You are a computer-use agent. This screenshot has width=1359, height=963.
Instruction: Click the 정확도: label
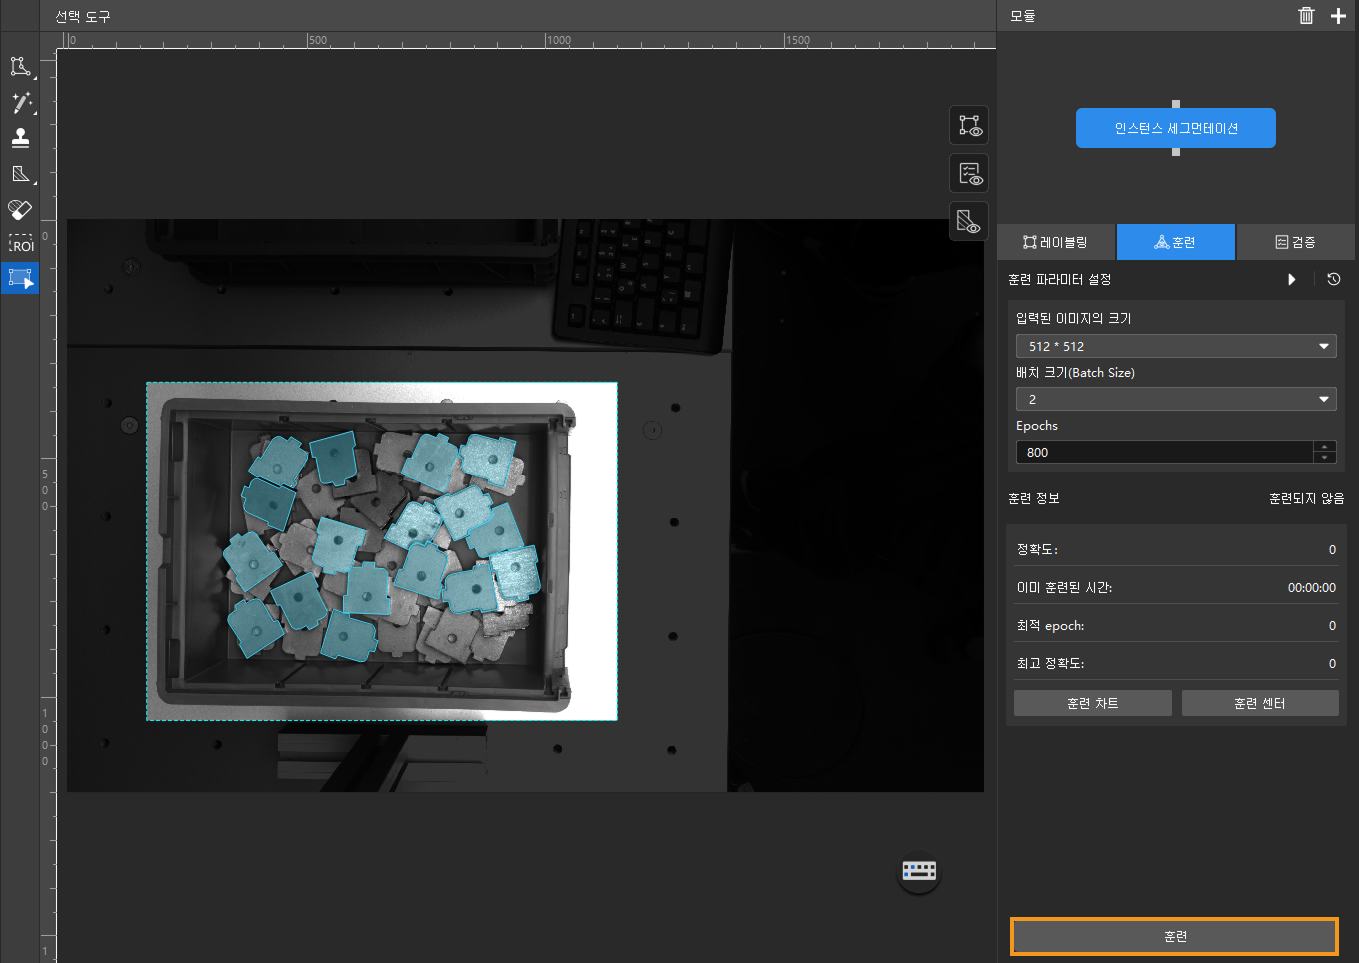click(1037, 549)
